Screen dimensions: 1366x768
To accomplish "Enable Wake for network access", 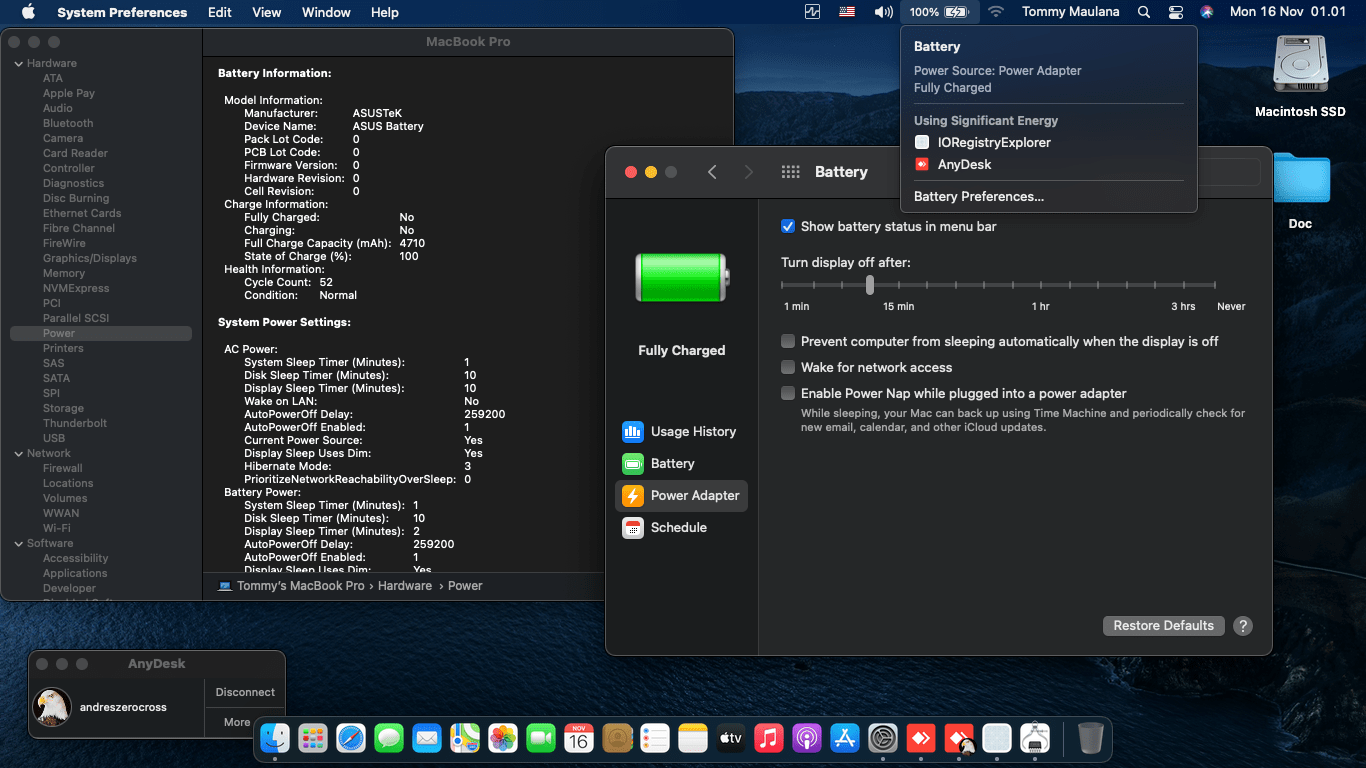I will tap(788, 368).
